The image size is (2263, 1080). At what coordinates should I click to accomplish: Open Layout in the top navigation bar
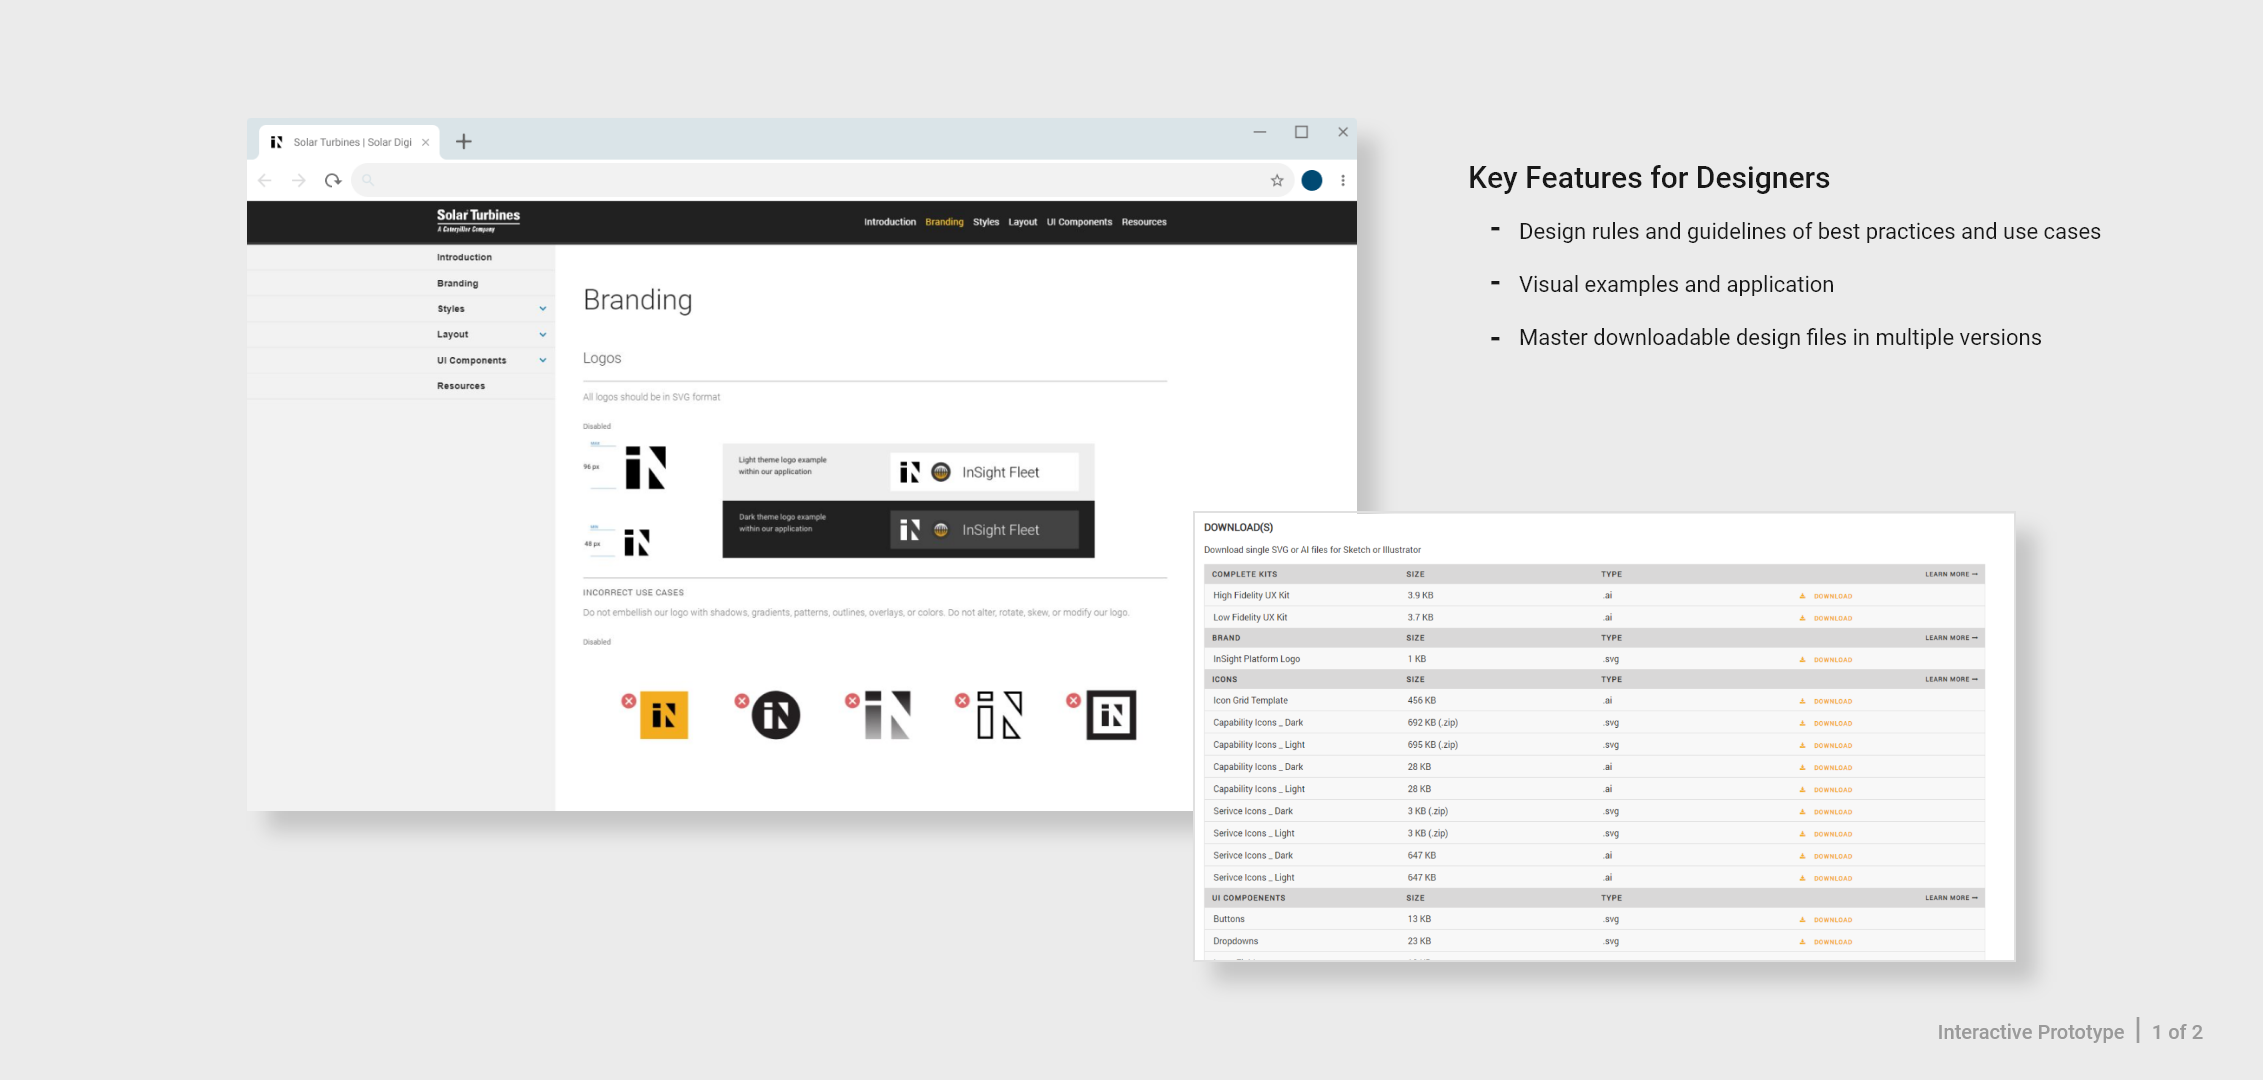[1022, 222]
